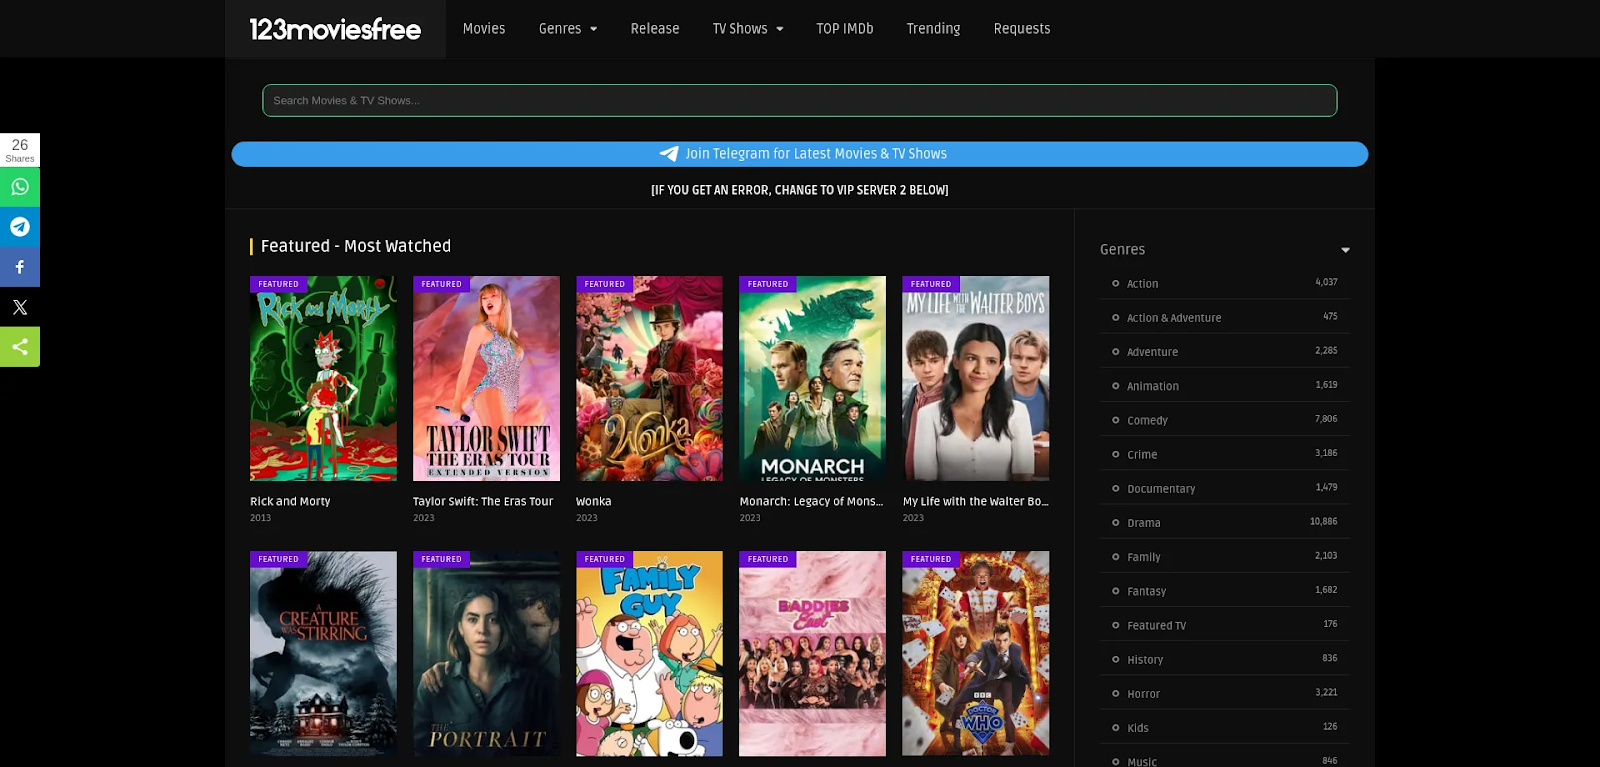Open the TV Shows dropdown in the navigation bar
Viewport: 1600px width, 767px height.
click(748, 29)
